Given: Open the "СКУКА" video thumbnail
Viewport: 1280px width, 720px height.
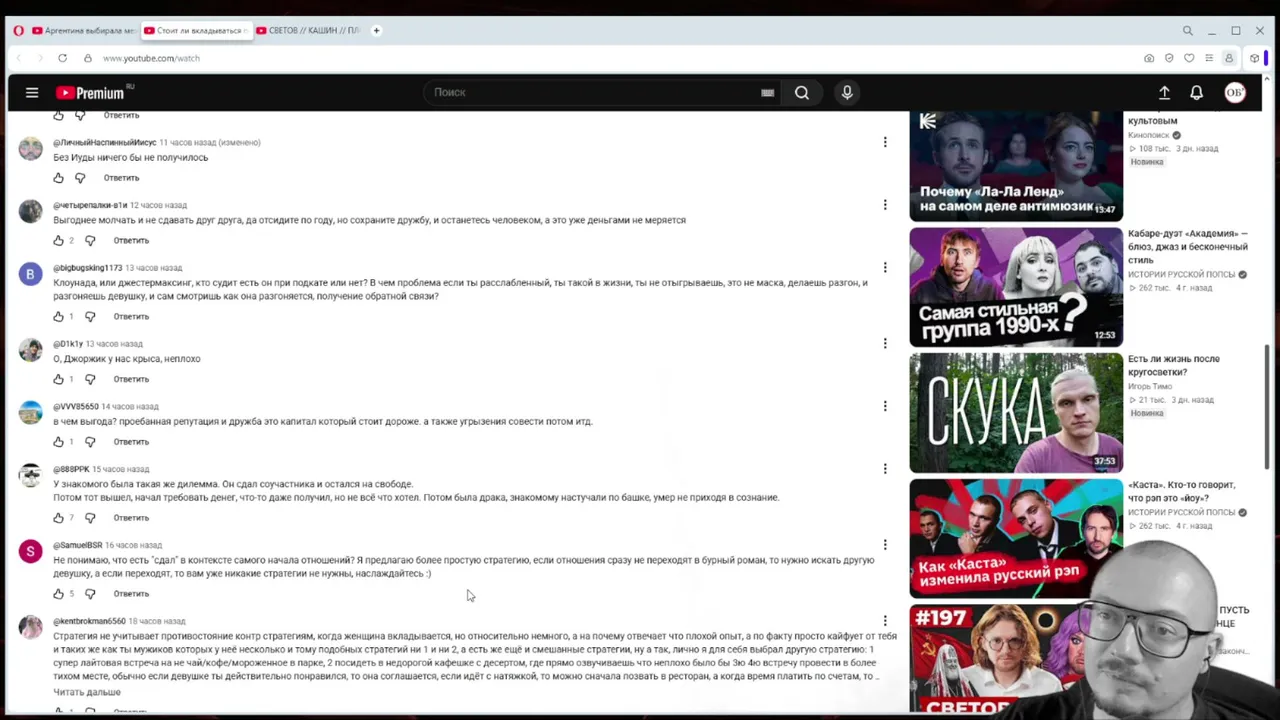Looking at the screenshot, I should pyautogui.click(x=1016, y=413).
